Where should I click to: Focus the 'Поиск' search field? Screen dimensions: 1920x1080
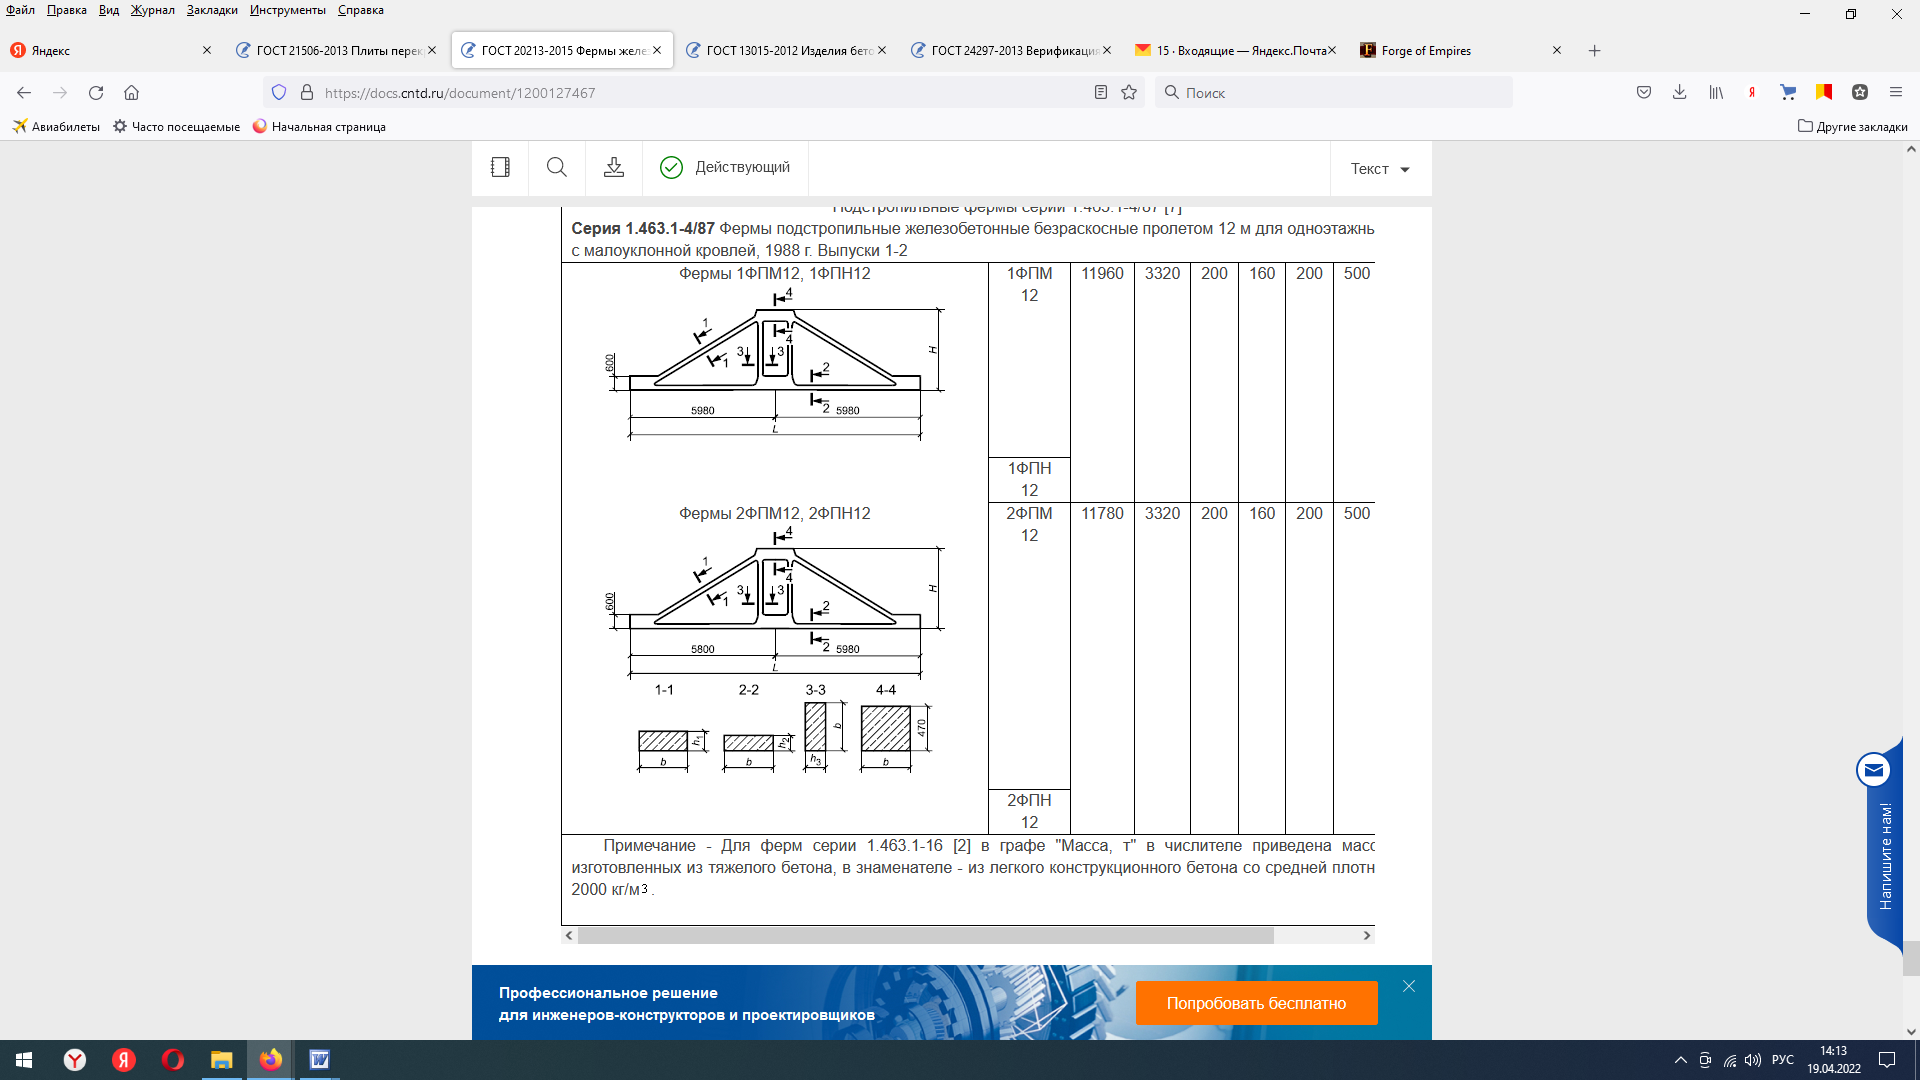[1335, 93]
